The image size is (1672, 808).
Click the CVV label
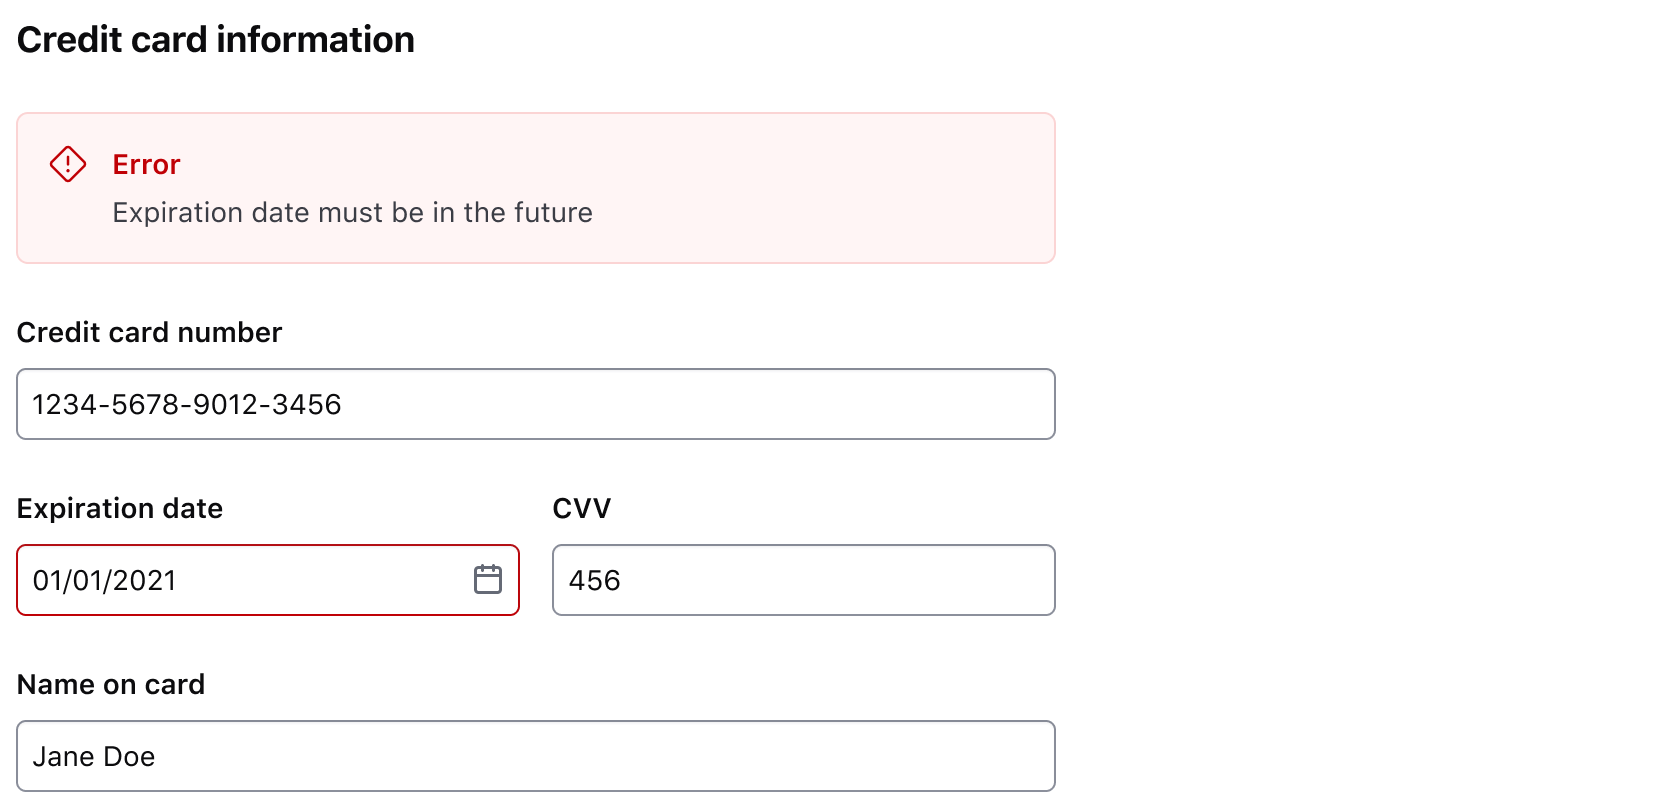coord(582,508)
